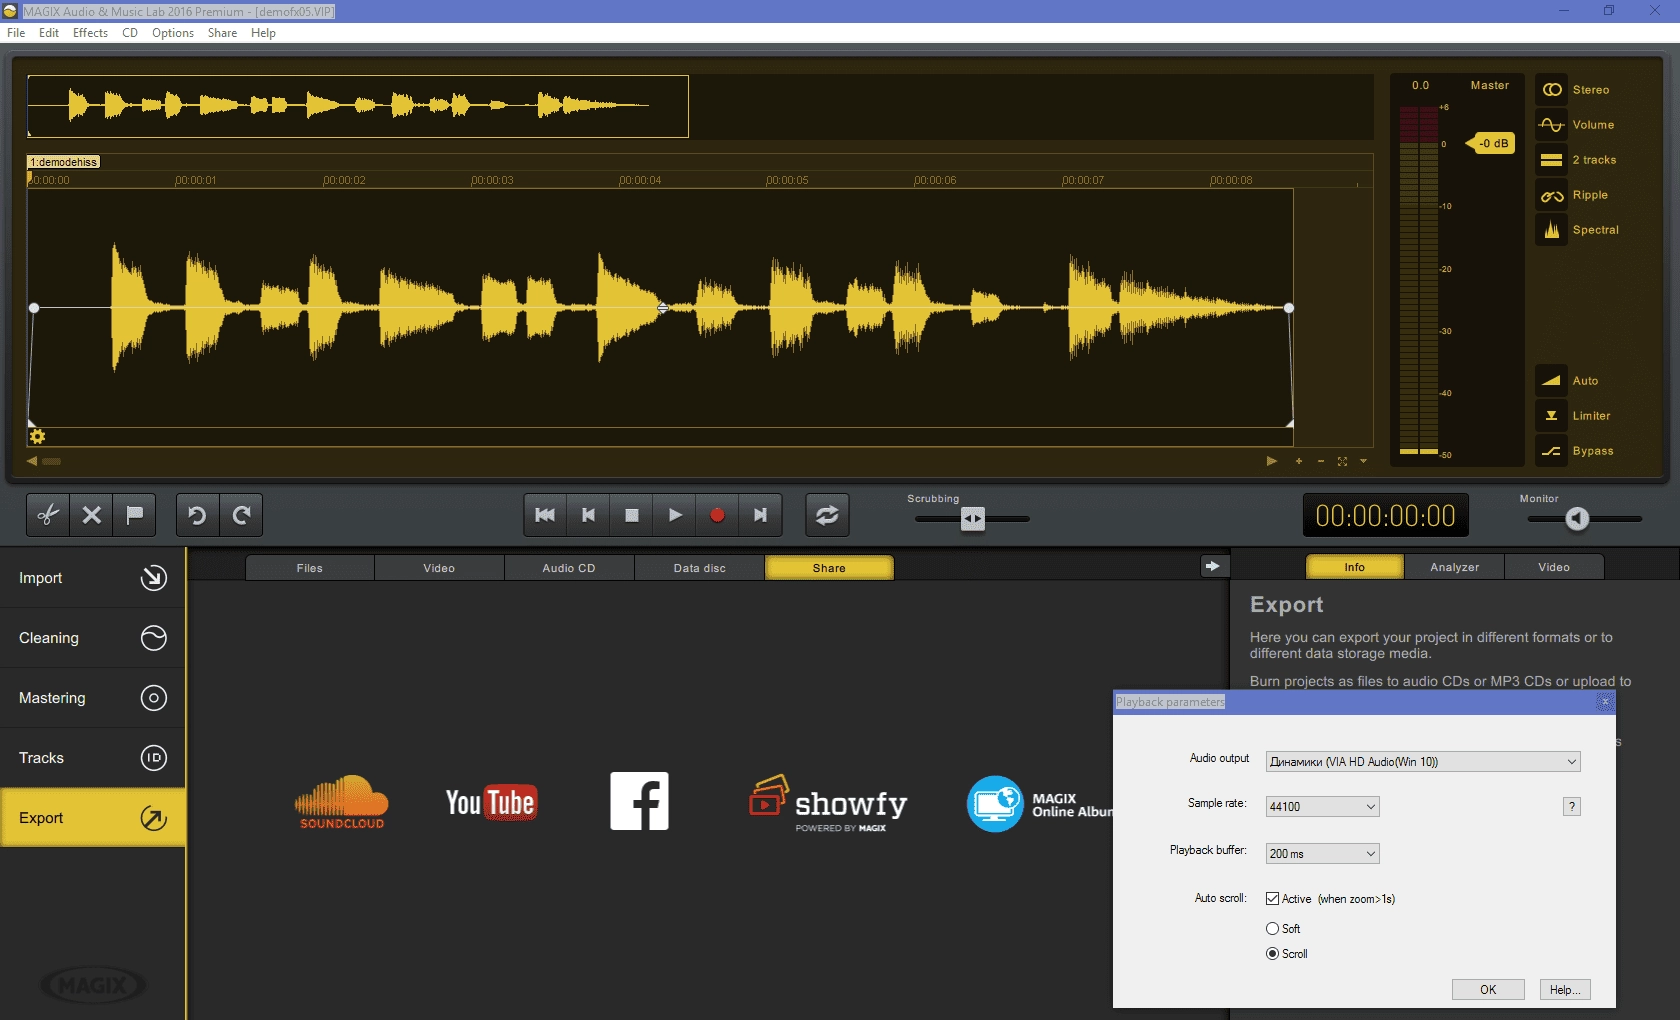Open the Cleaning section
Viewport: 1680px width, 1020px height.
[x=92, y=638]
